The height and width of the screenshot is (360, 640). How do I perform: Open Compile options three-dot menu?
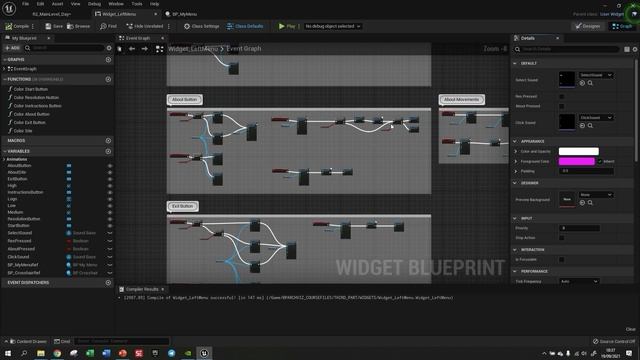[x=33, y=26]
